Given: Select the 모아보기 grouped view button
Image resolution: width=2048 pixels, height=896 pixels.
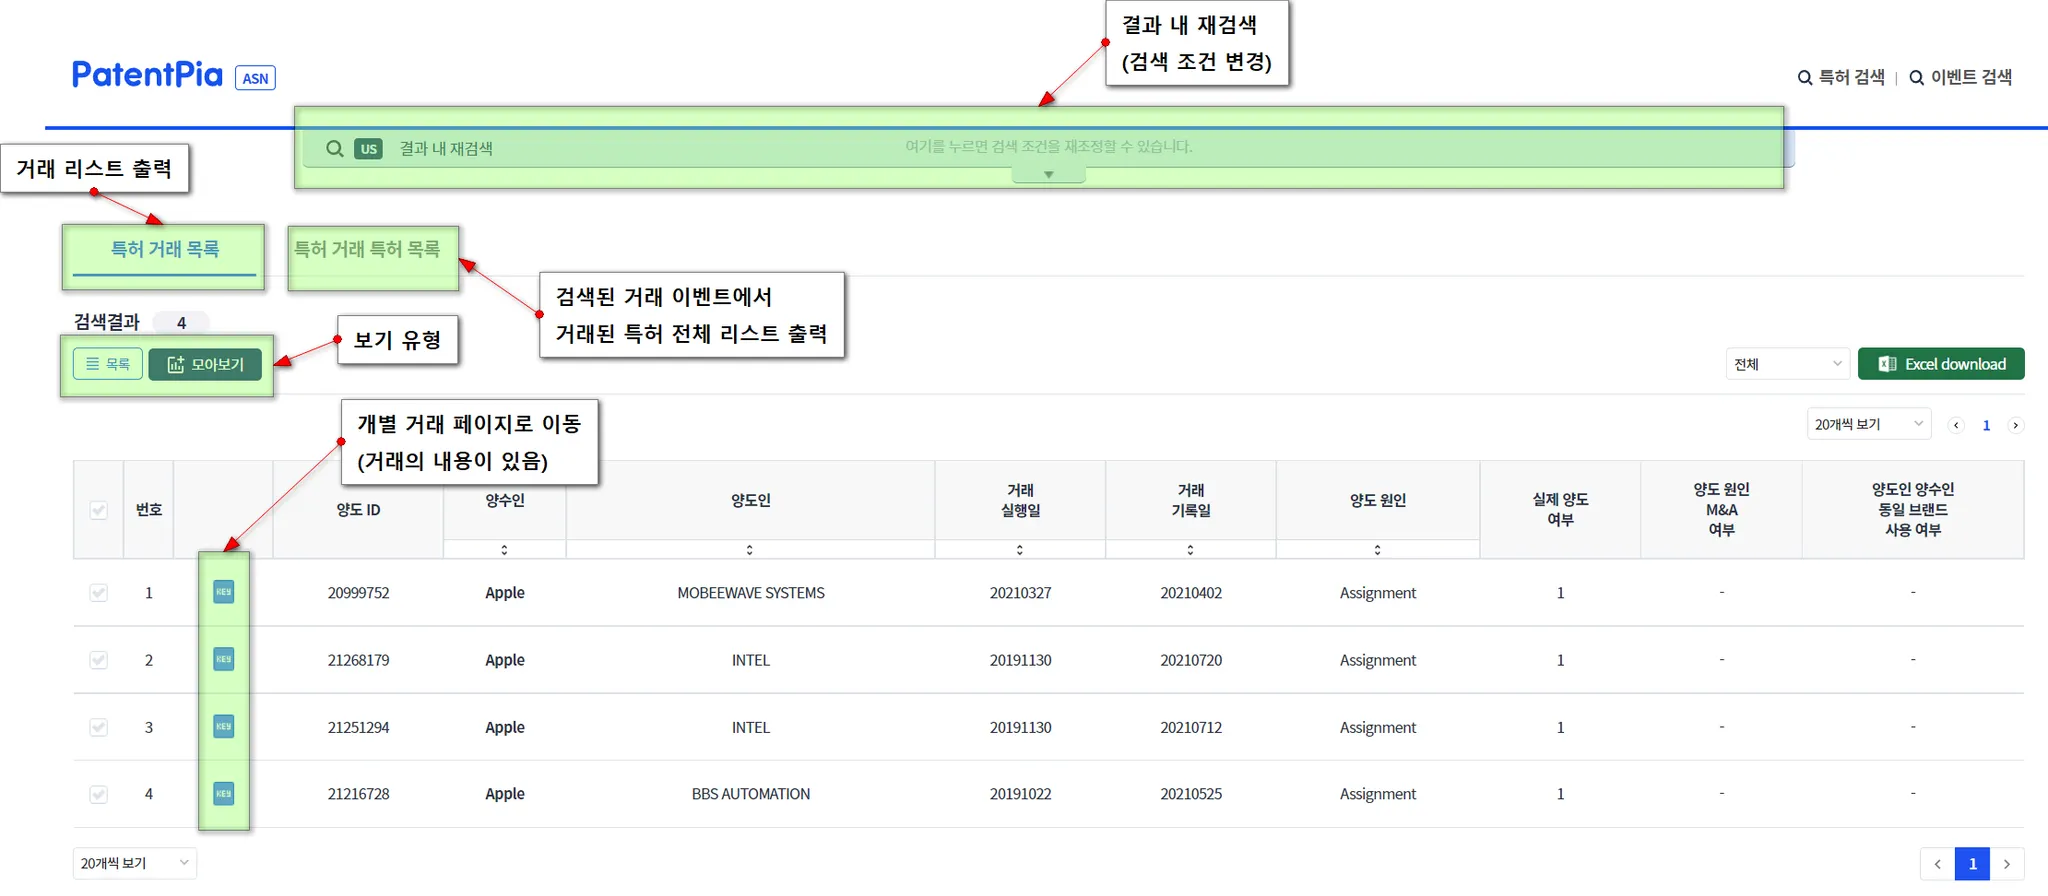Looking at the screenshot, I should [205, 364].
